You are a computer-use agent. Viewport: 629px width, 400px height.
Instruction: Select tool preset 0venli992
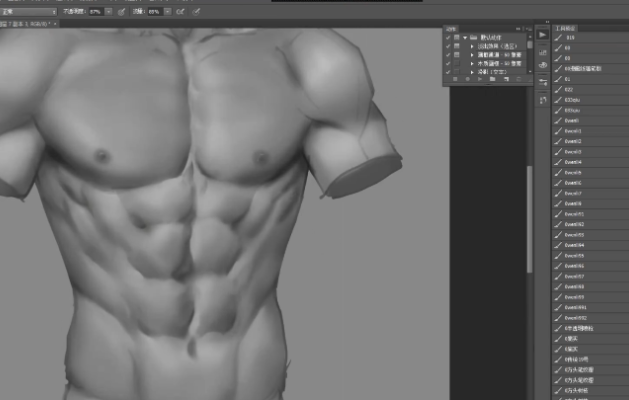590,318
